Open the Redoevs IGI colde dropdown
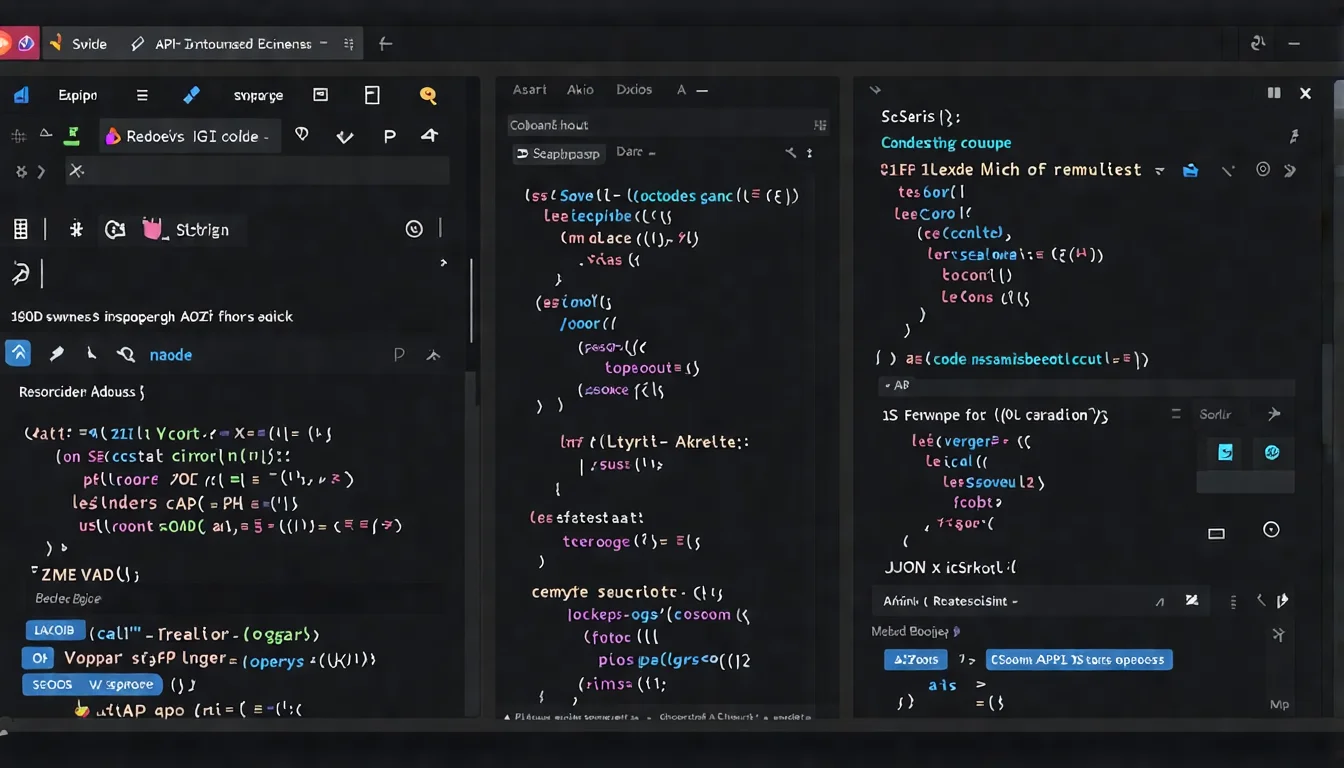The image size is (1344, 768). 189,135
